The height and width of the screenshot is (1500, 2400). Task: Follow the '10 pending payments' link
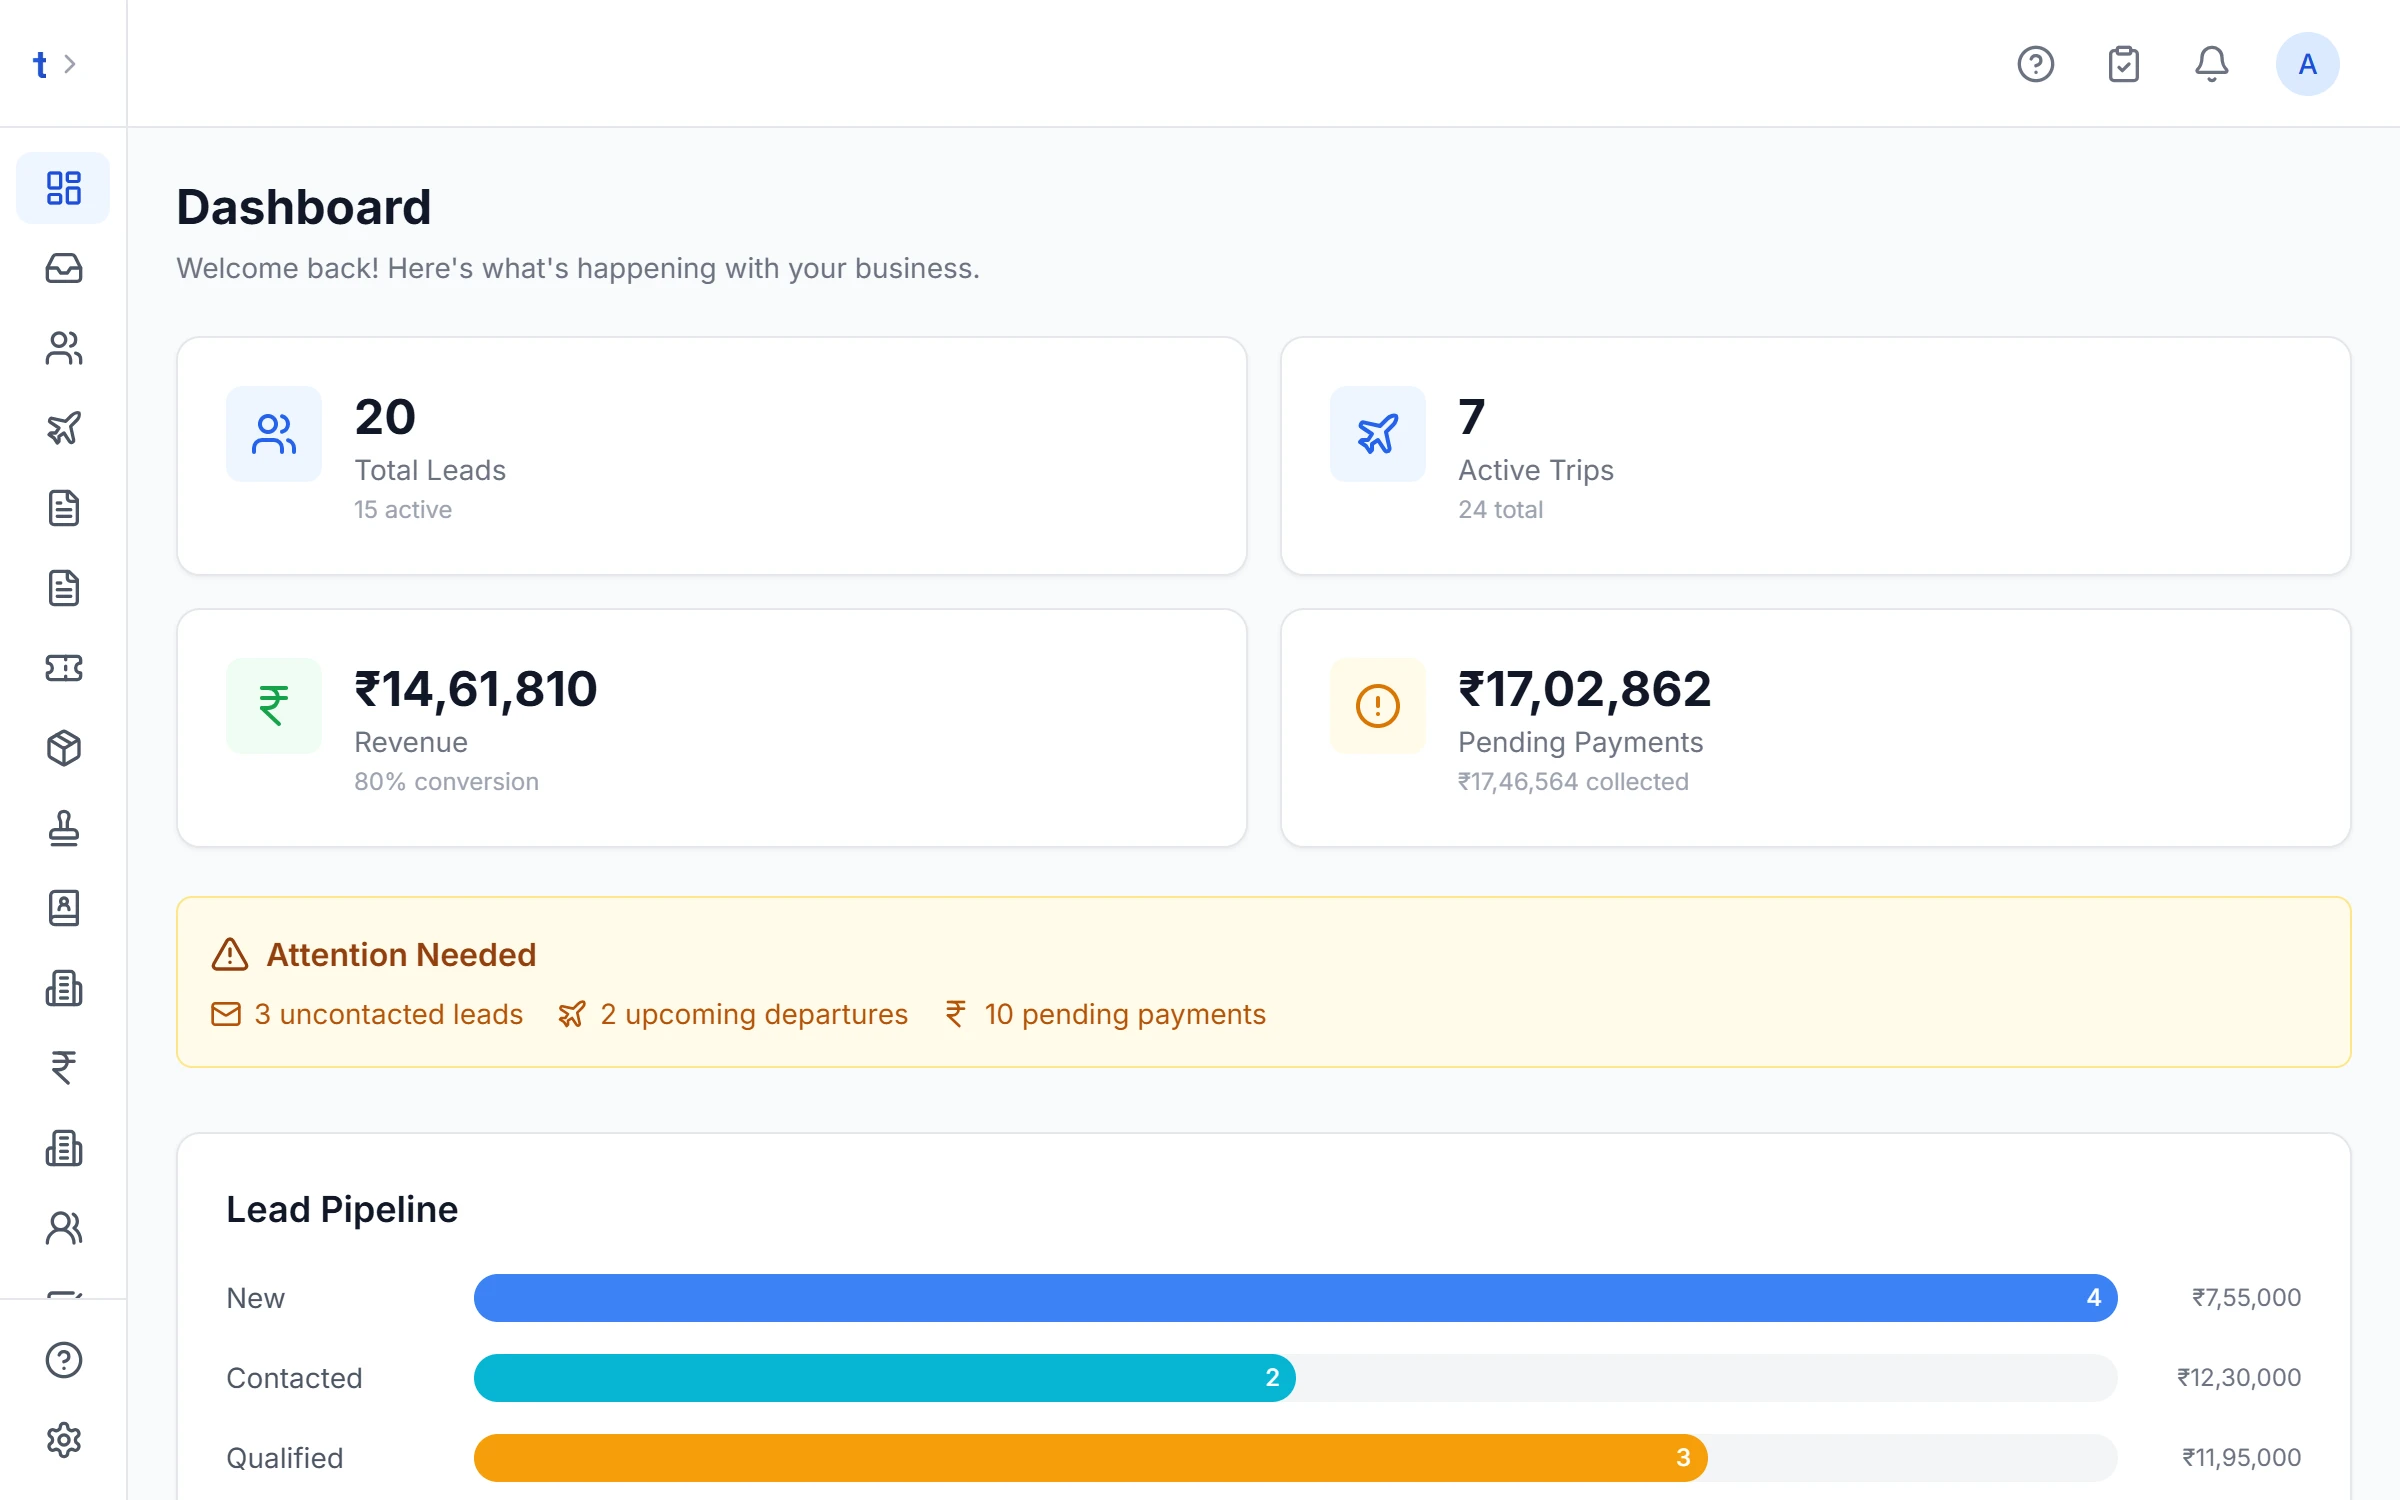pos(1105,1014)
